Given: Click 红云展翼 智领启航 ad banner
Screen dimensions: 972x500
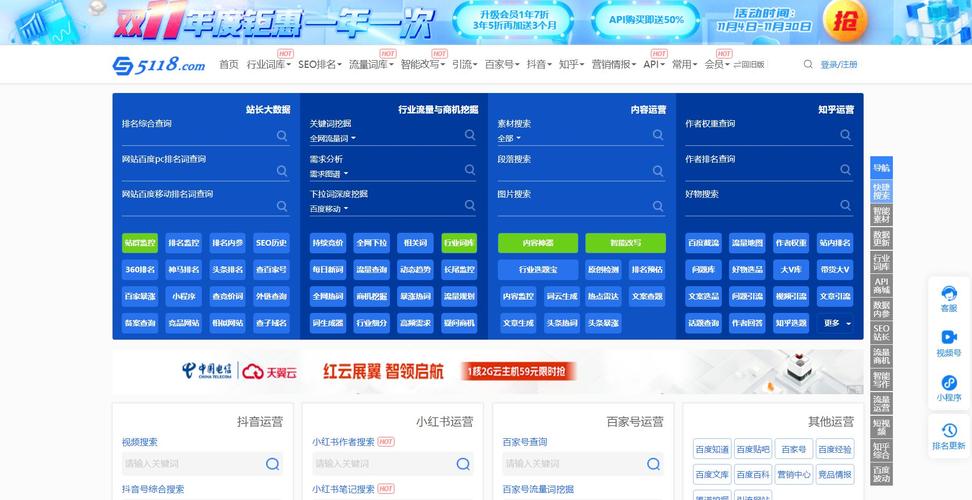Looking at the screenshot, I should tap(487, 372).
